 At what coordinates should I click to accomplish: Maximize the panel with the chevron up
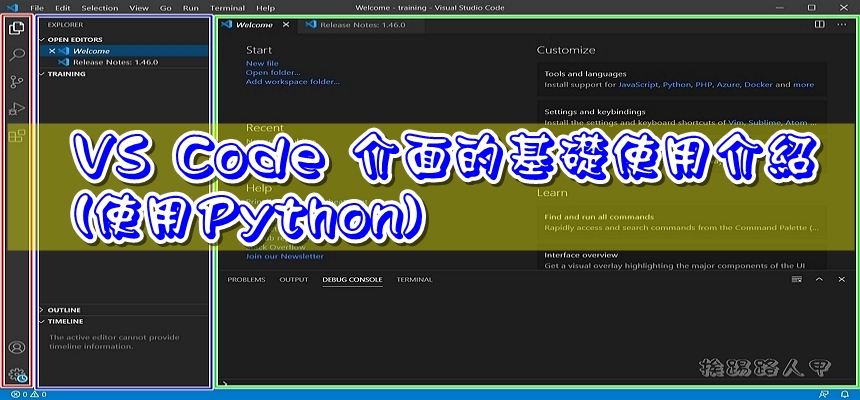click(x=819, y=279)
